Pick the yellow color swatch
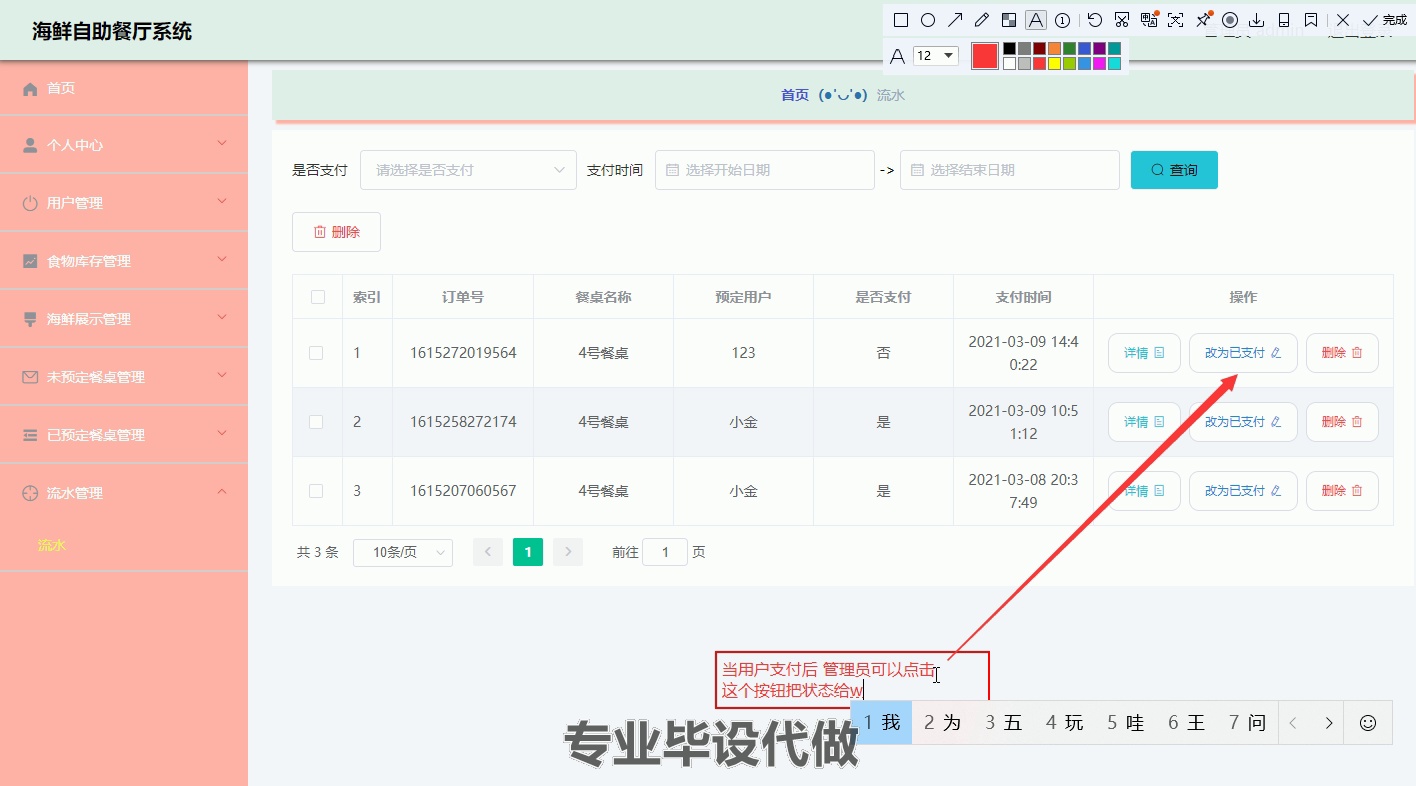Screen dimensions: 1416x786 (1054, 64)
